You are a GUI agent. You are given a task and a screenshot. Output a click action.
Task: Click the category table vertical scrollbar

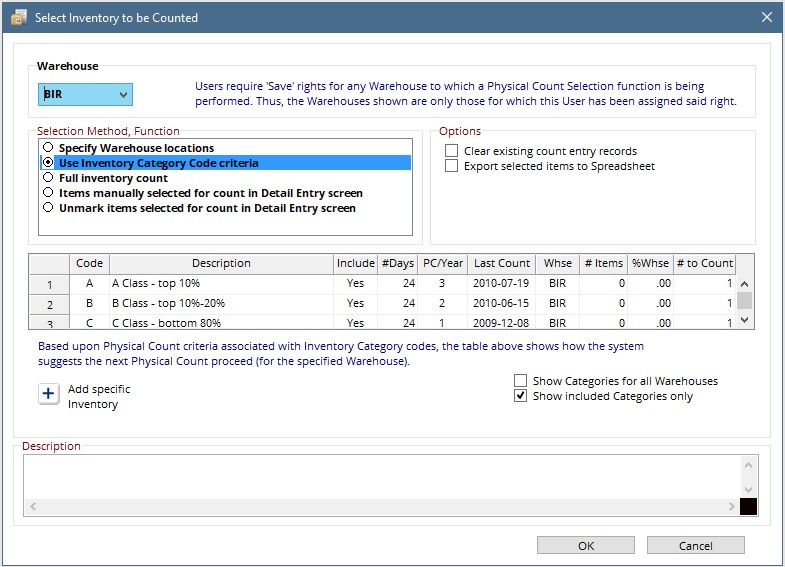coord(745,300)
